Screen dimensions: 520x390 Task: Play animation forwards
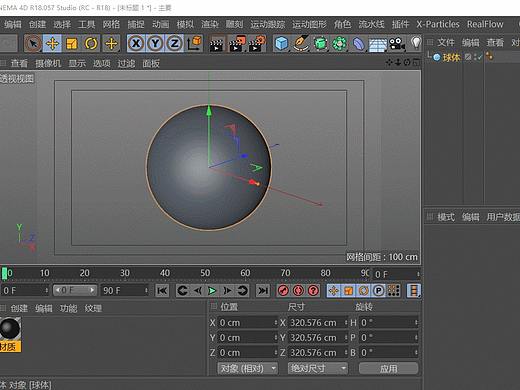click(x=212, y=291)
